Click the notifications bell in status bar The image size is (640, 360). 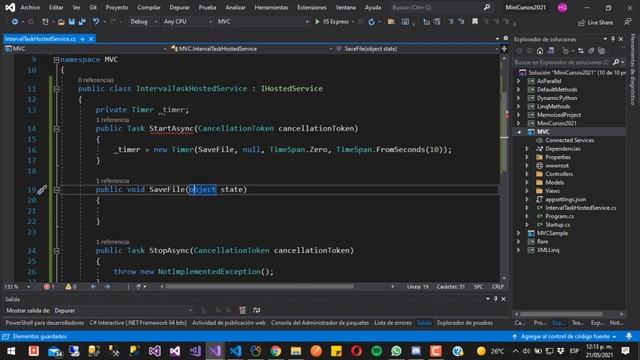(629, 336)
